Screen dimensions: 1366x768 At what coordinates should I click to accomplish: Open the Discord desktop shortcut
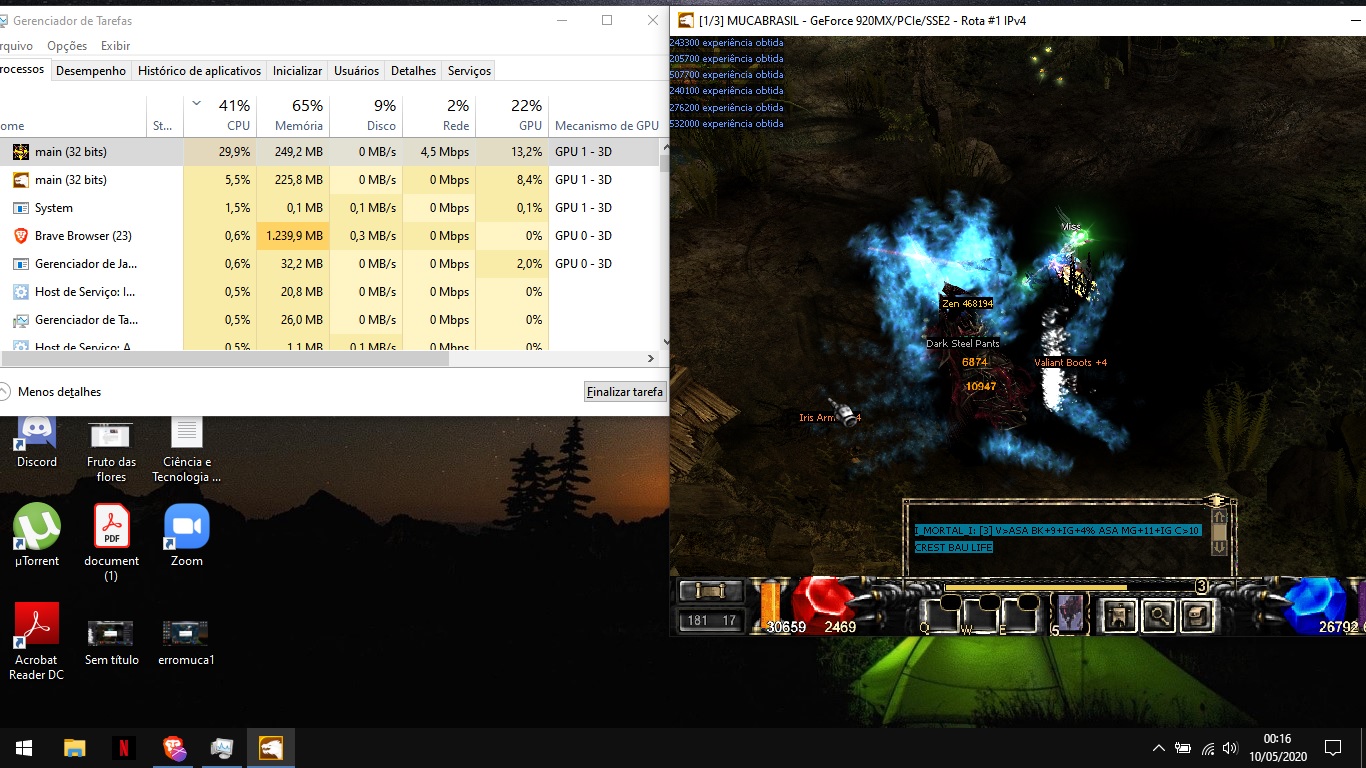(37, 432)
